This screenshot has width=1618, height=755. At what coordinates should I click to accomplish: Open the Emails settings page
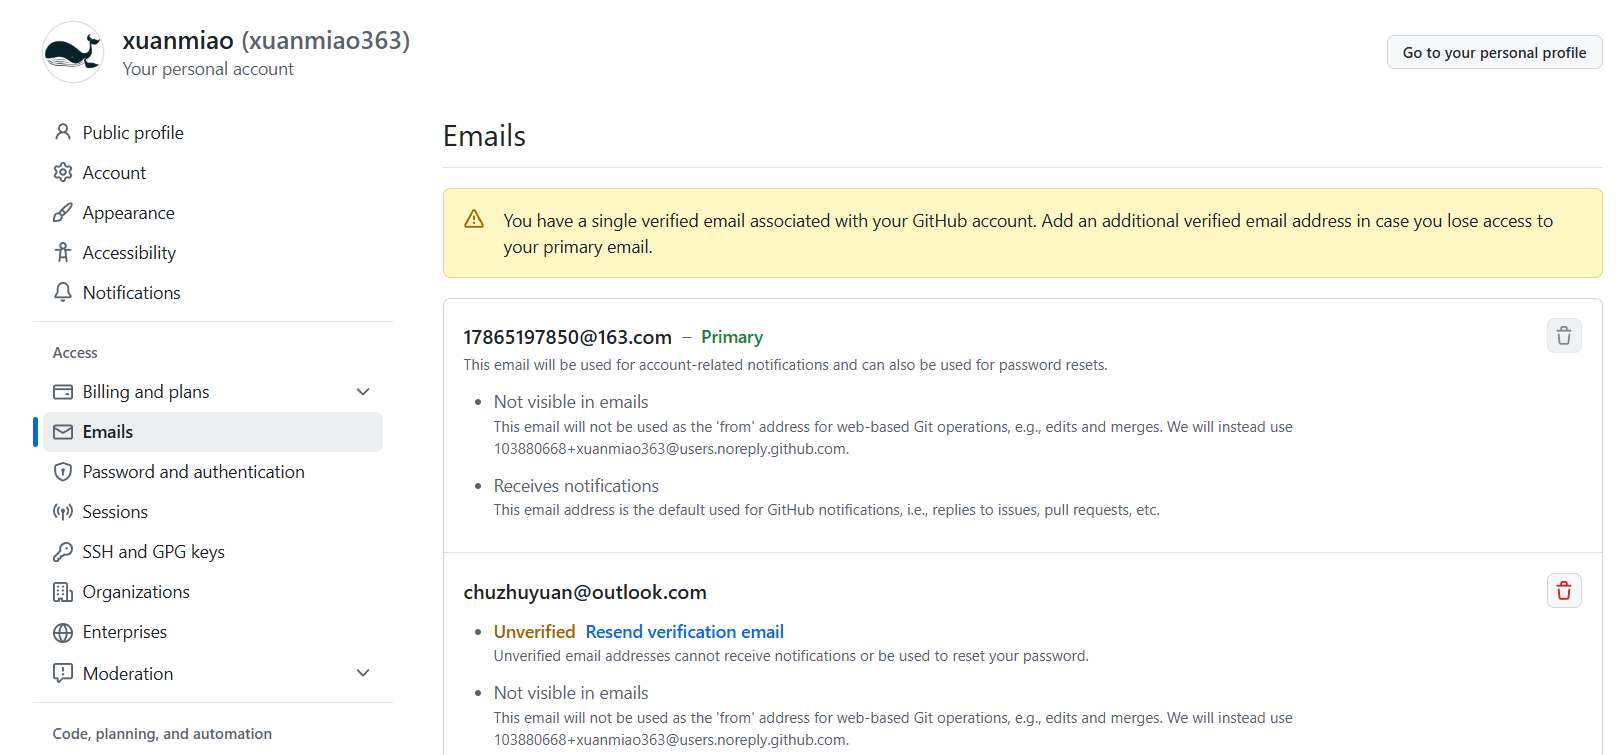[x=108, y=432]
